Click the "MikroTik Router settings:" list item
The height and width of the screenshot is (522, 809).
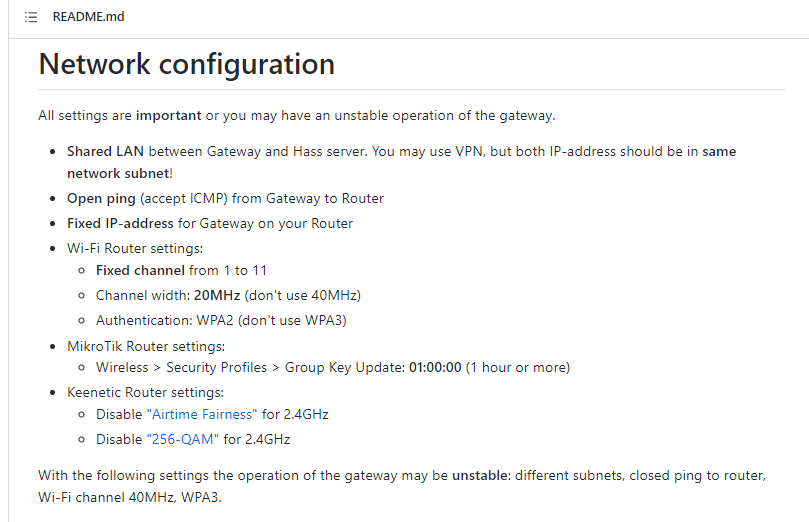pyautogui.click(x=145, y=345)
